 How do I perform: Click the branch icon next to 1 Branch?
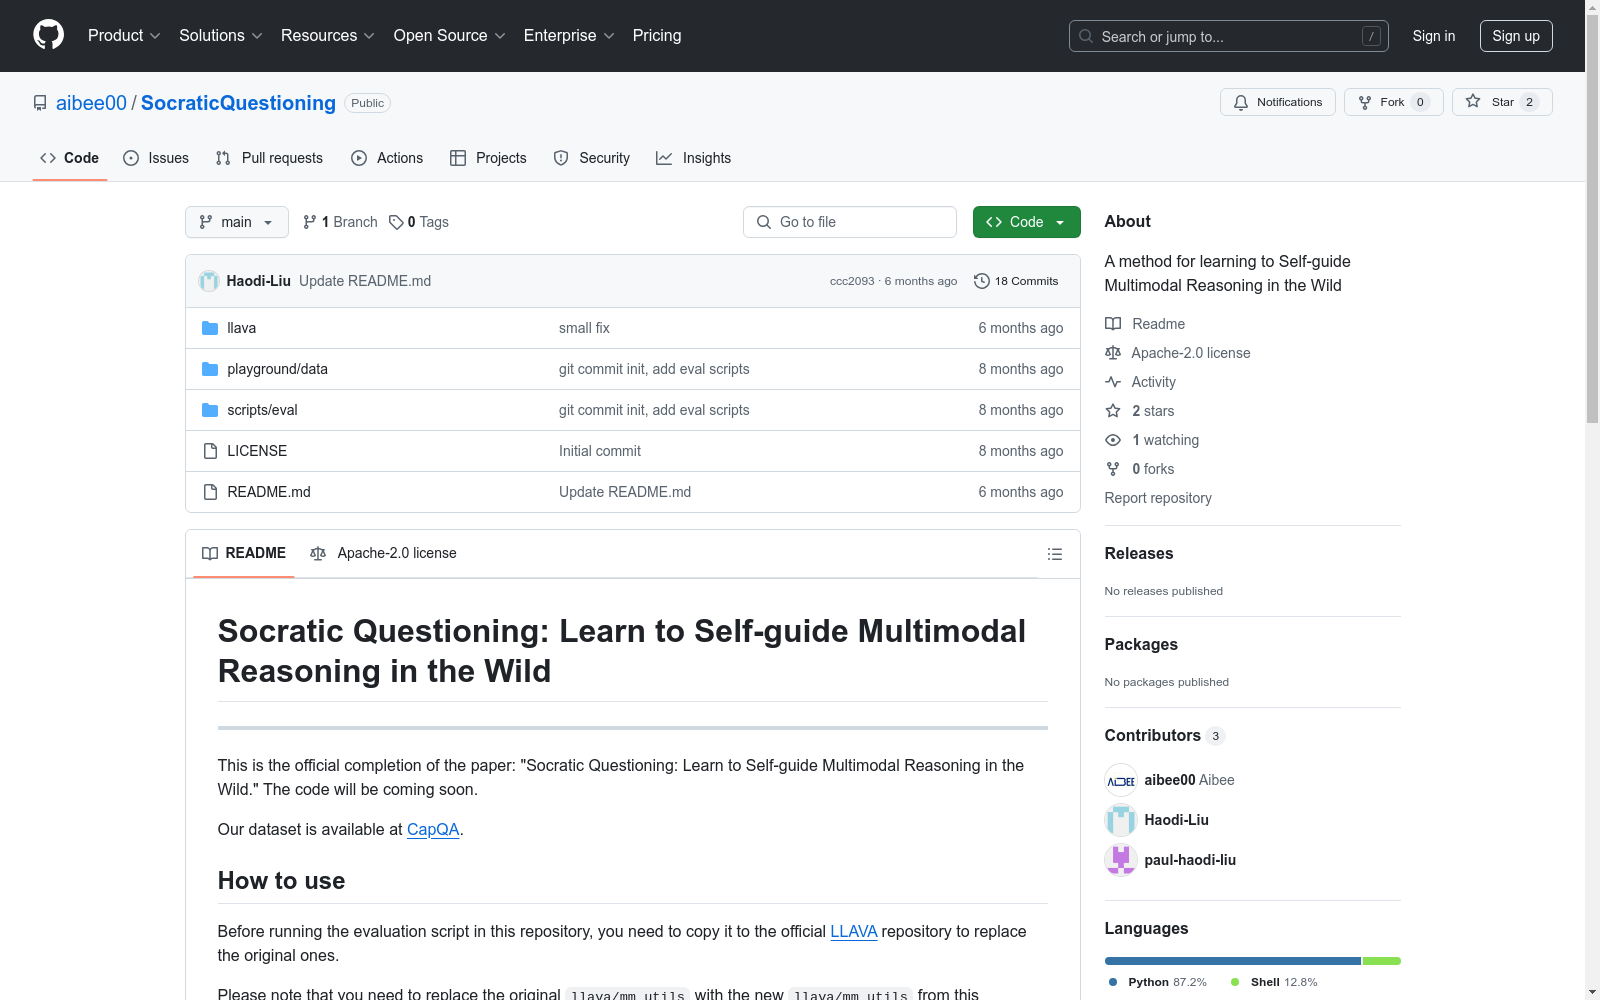[310, 222]
